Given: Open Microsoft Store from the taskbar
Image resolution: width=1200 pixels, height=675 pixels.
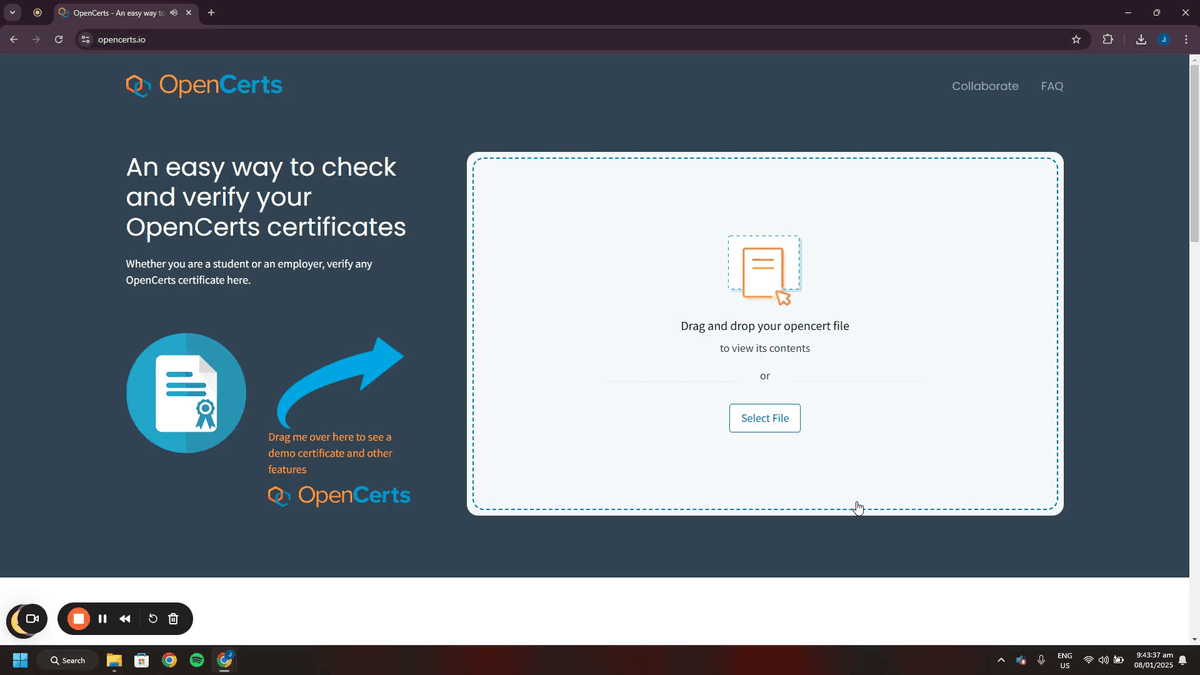Looking at the screenshot, I should tap(142, 660).
